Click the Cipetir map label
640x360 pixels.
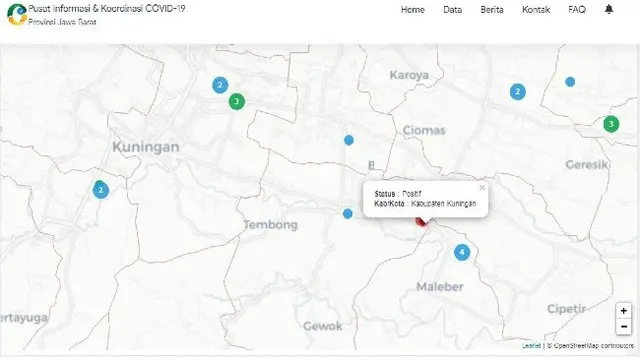pos(567,309)
